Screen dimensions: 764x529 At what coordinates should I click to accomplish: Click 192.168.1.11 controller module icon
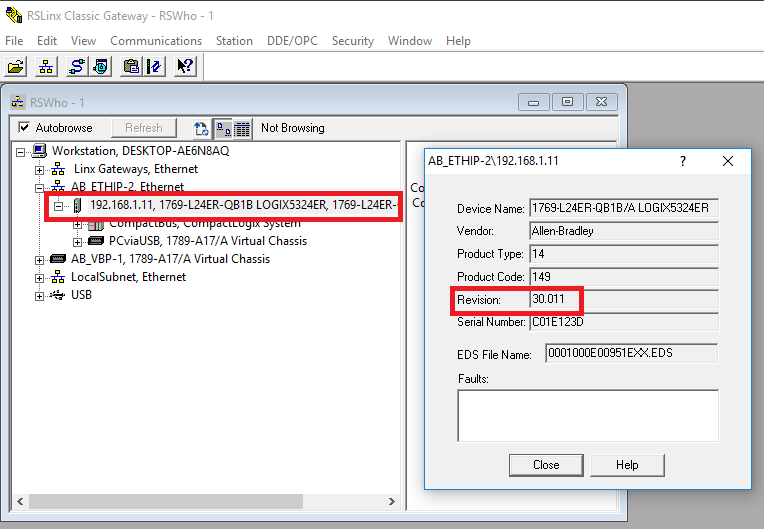point(77,205)
